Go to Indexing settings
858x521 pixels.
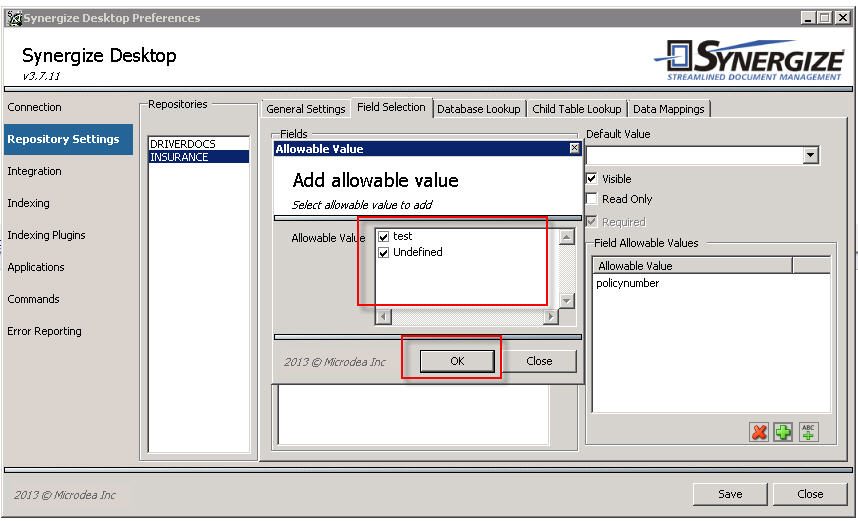tap(28, 203)
